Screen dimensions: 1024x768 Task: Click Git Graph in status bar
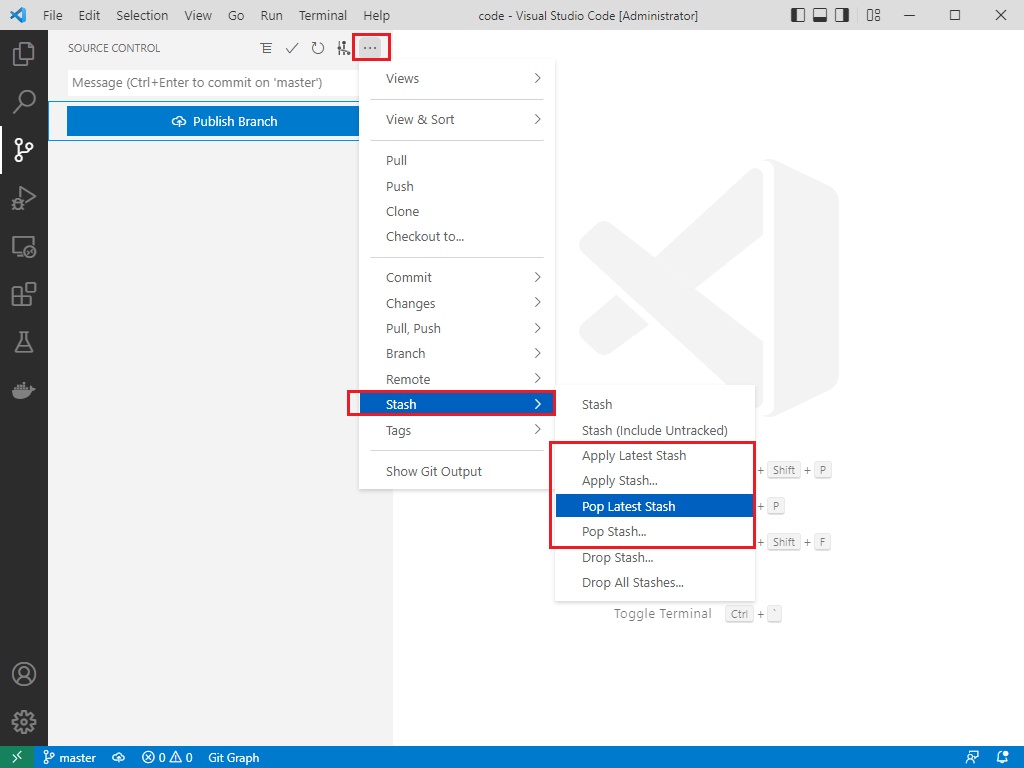[233, 758]
